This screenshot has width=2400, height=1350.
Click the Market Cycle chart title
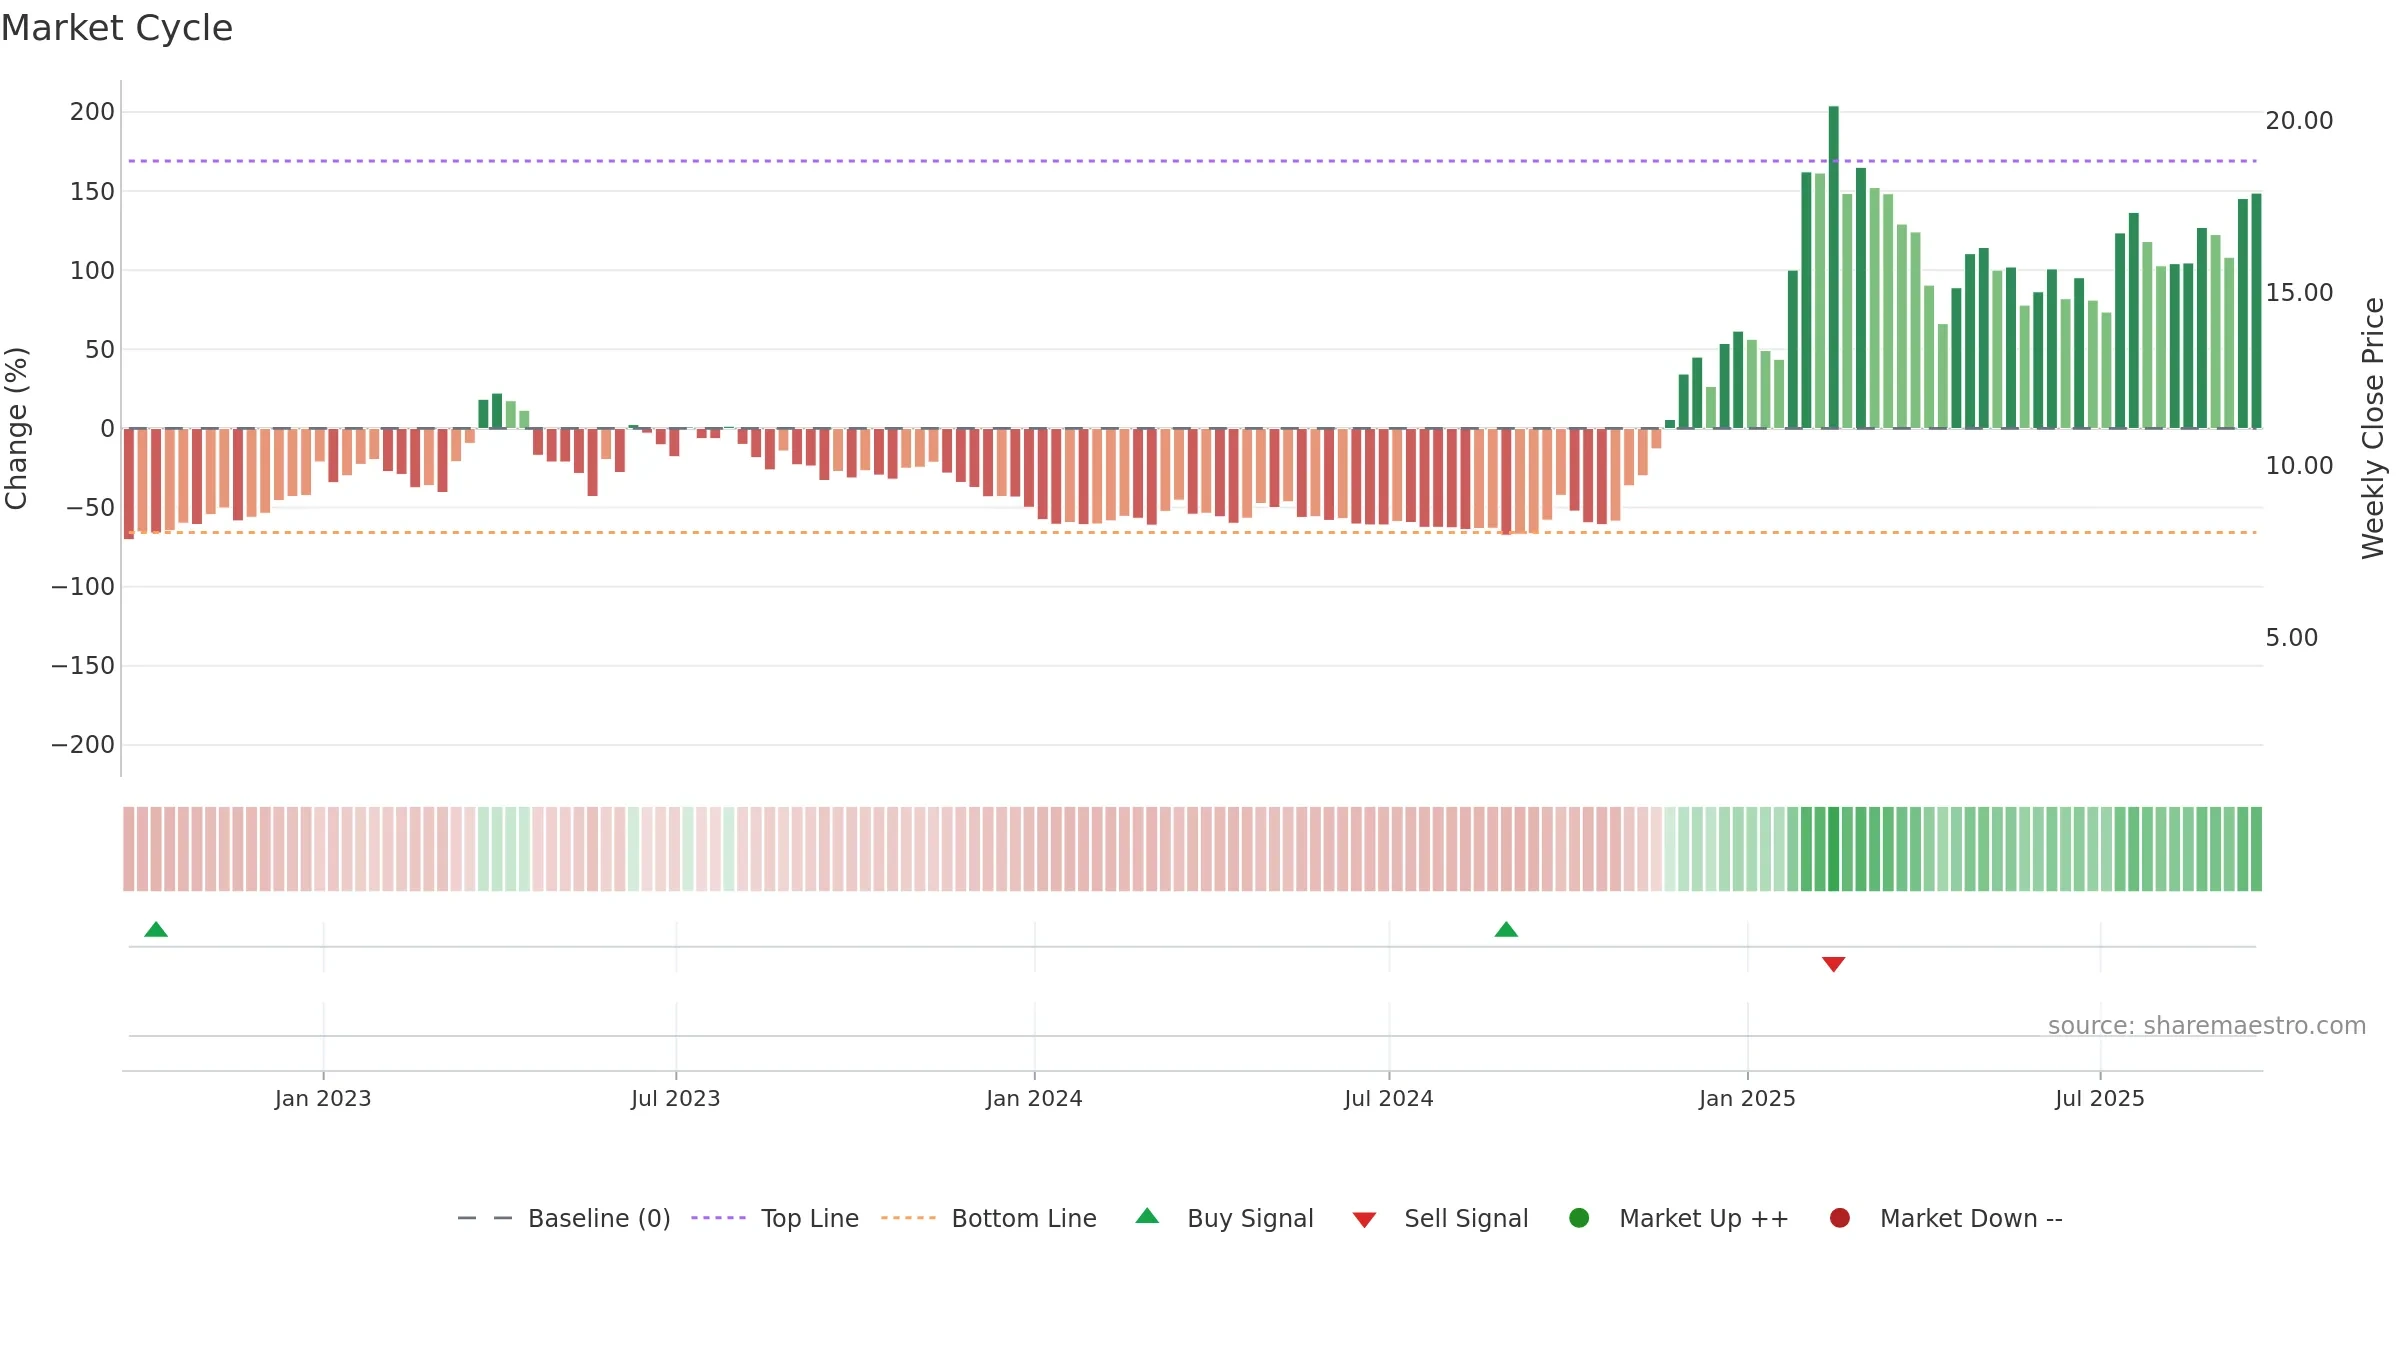pos(117,28)
